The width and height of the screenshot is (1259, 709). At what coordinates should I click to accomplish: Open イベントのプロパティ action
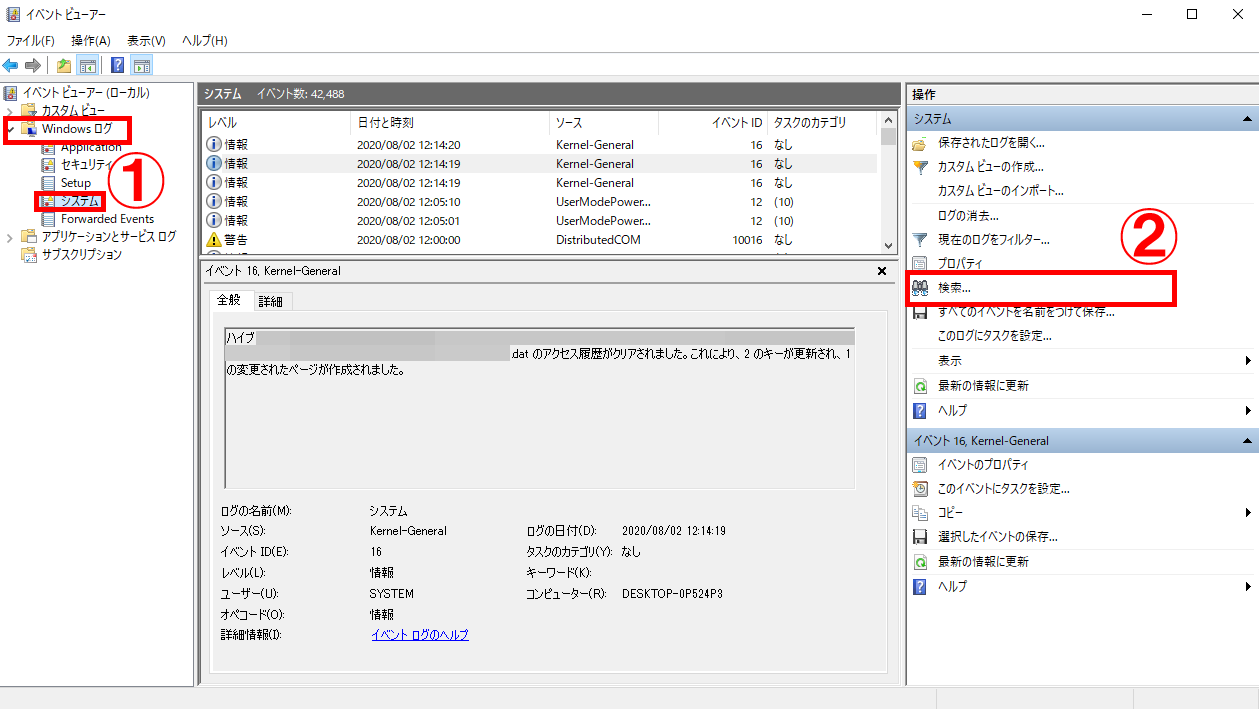pyautogui.click(x=983, y=465)
